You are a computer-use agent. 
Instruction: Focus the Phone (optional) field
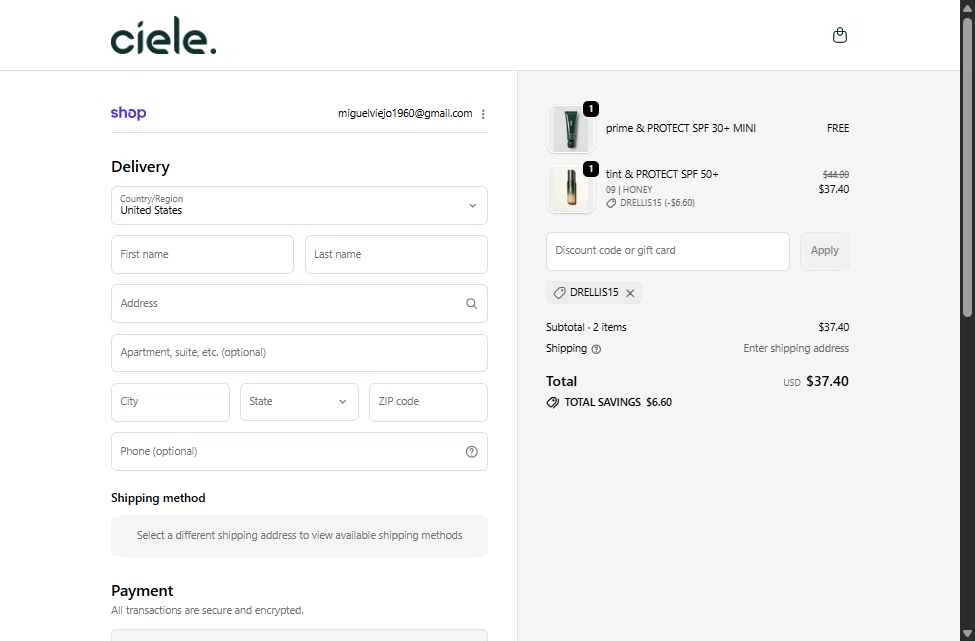(x=299, y=451)
